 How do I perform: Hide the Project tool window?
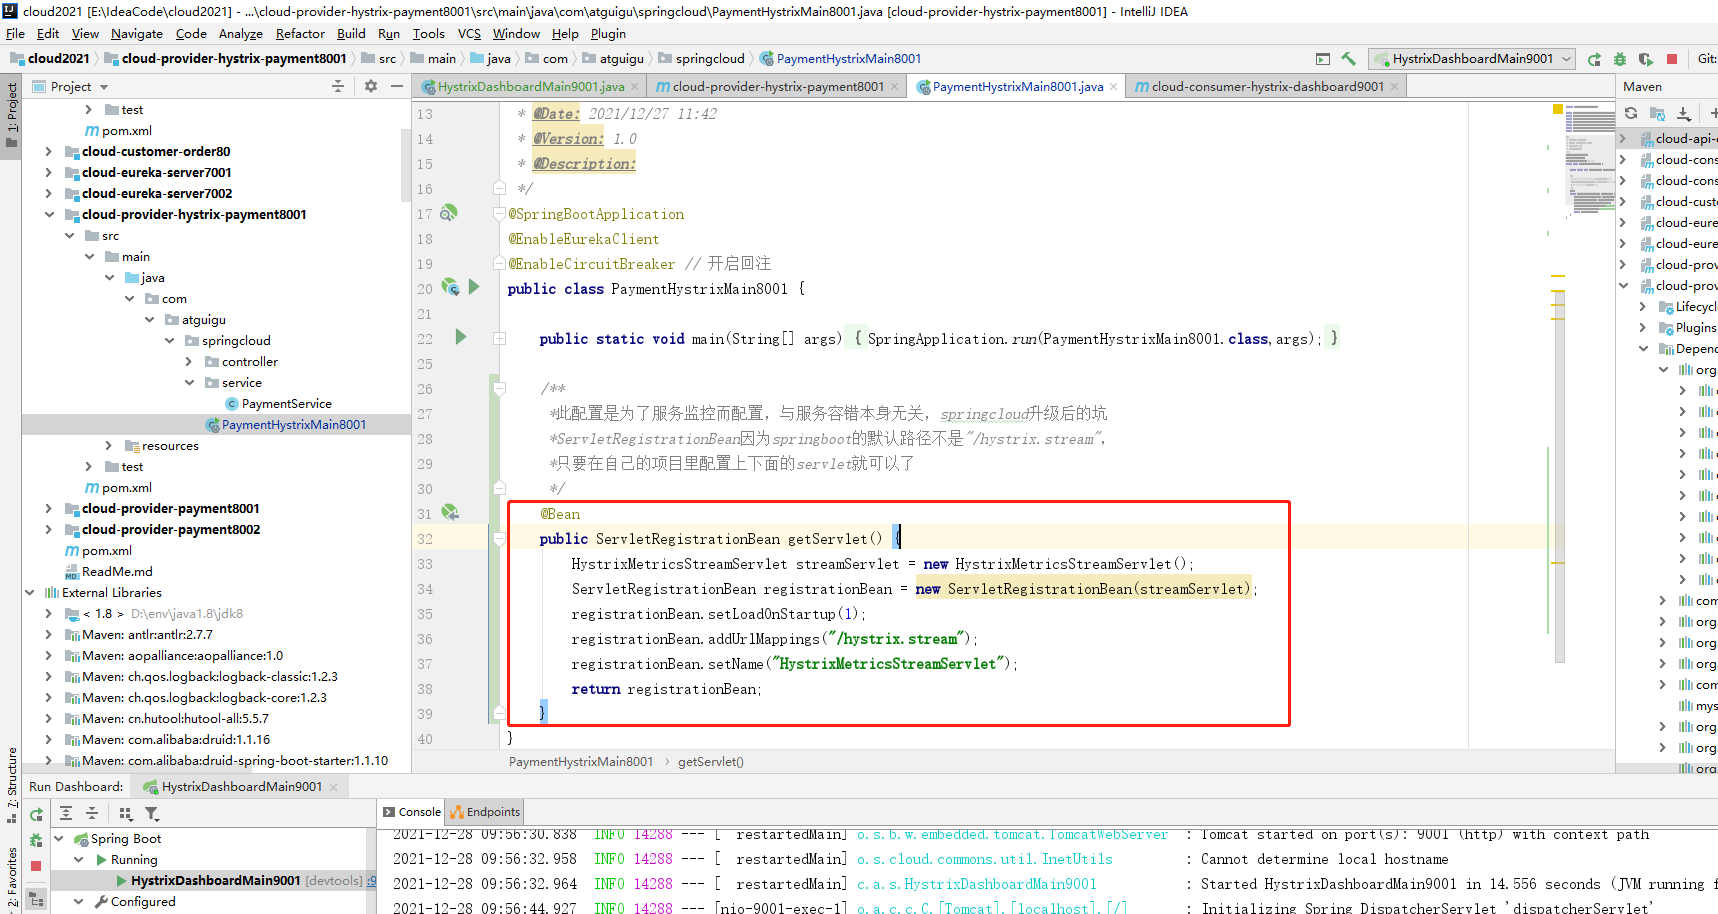[397, 86]
